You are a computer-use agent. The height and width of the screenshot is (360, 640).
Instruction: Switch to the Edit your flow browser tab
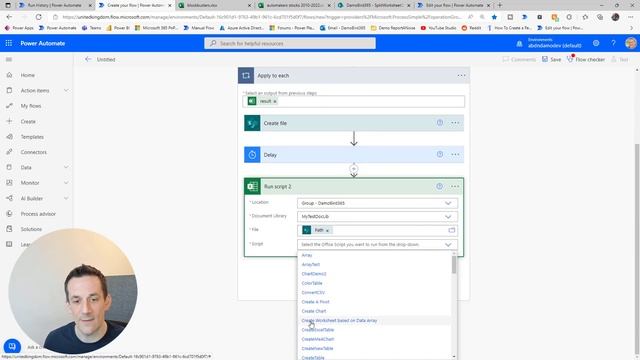(x=454, y=5)
